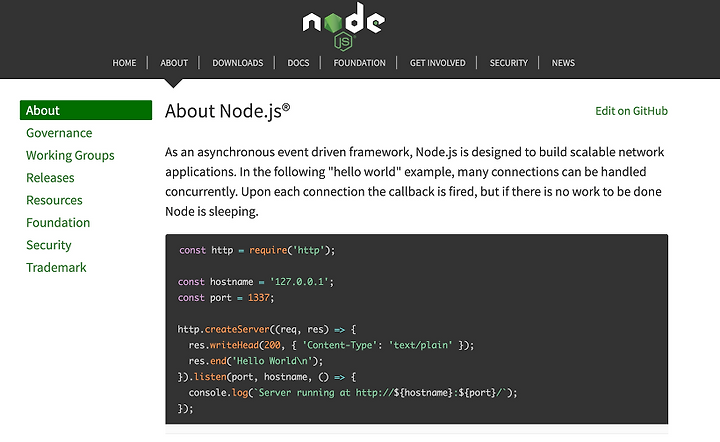This screenshot has height=442, width=720.
Task: Click Foundation in the sidebar
Action: 58,223
